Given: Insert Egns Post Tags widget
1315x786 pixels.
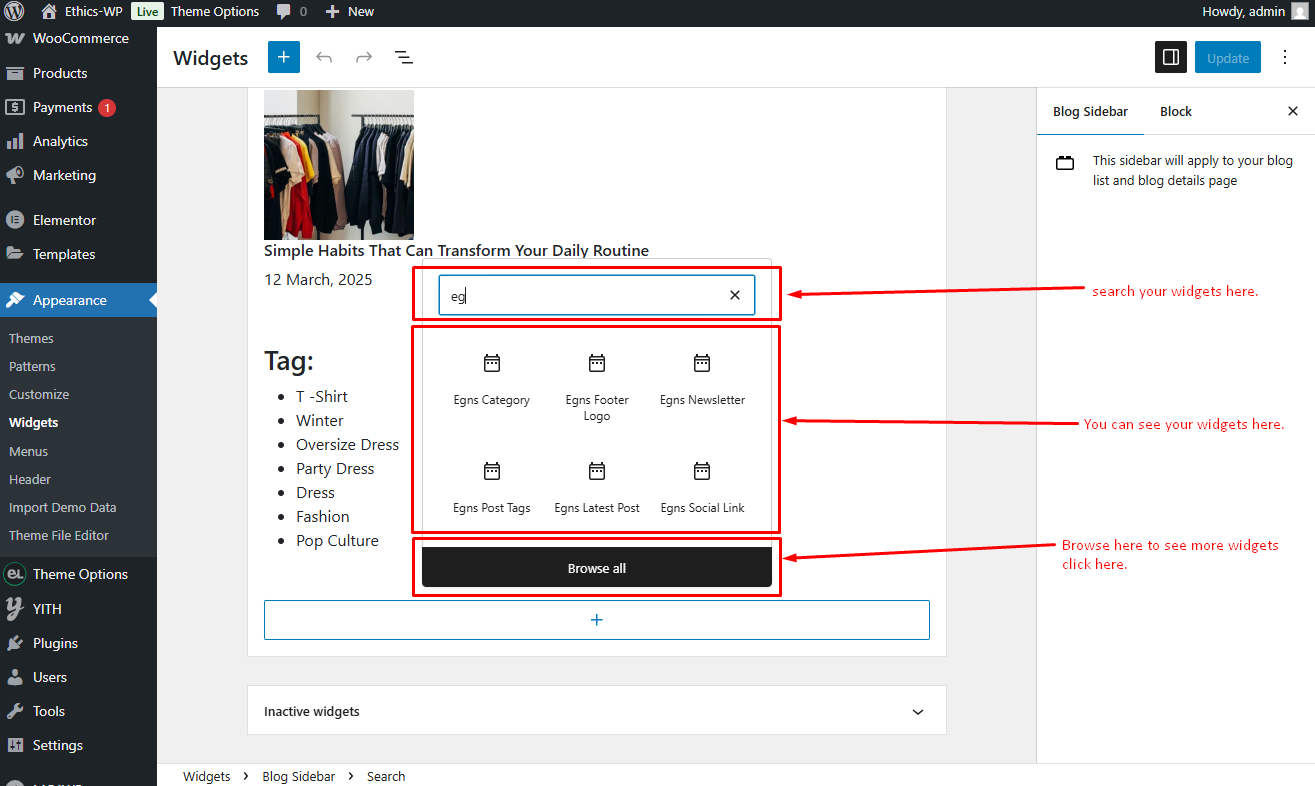Looking at the screenshot, I should [491, 487].
